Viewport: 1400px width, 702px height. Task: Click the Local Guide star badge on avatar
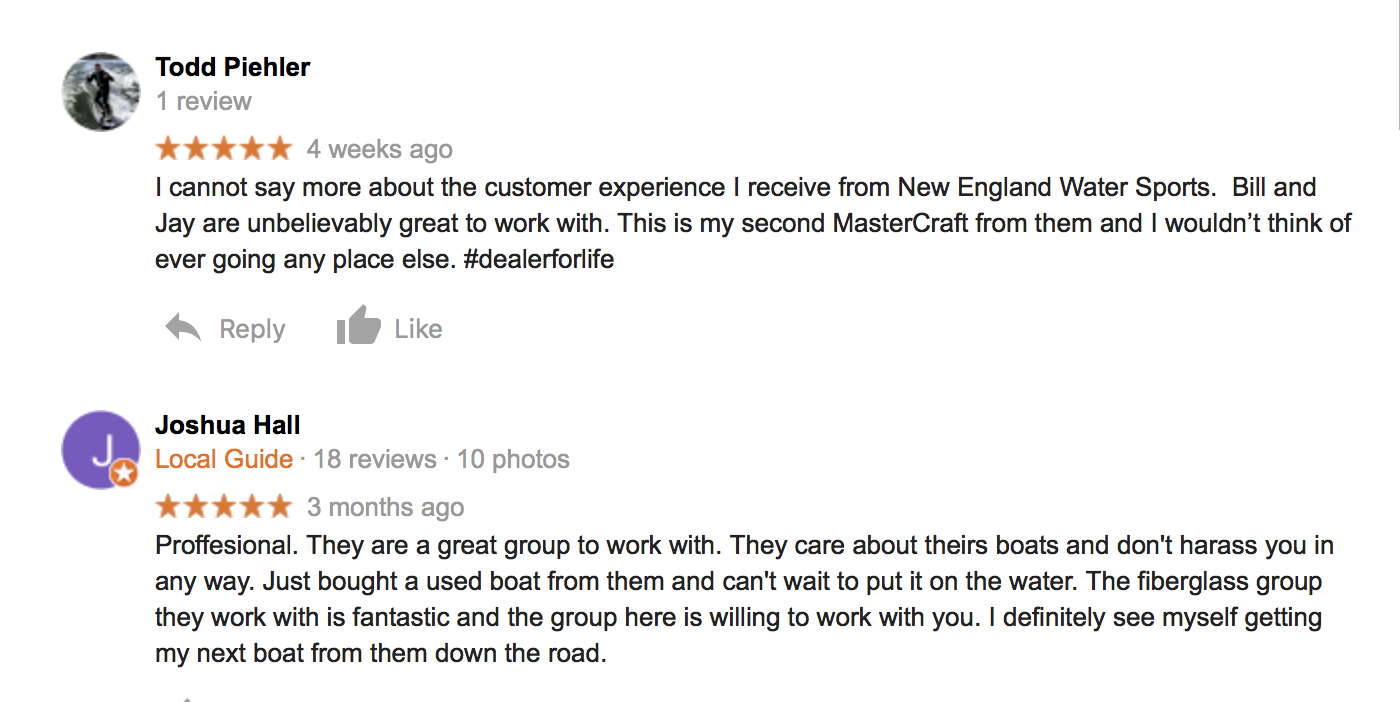(x=124, y=474)
